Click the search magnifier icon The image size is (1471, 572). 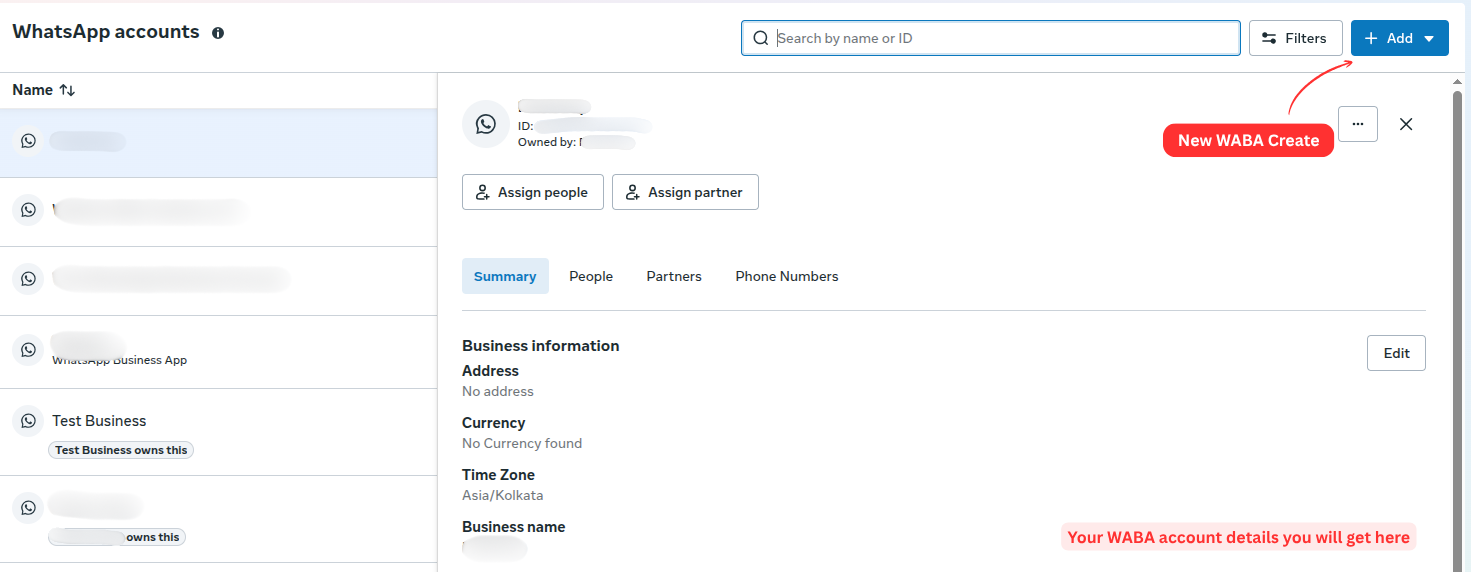761,38
